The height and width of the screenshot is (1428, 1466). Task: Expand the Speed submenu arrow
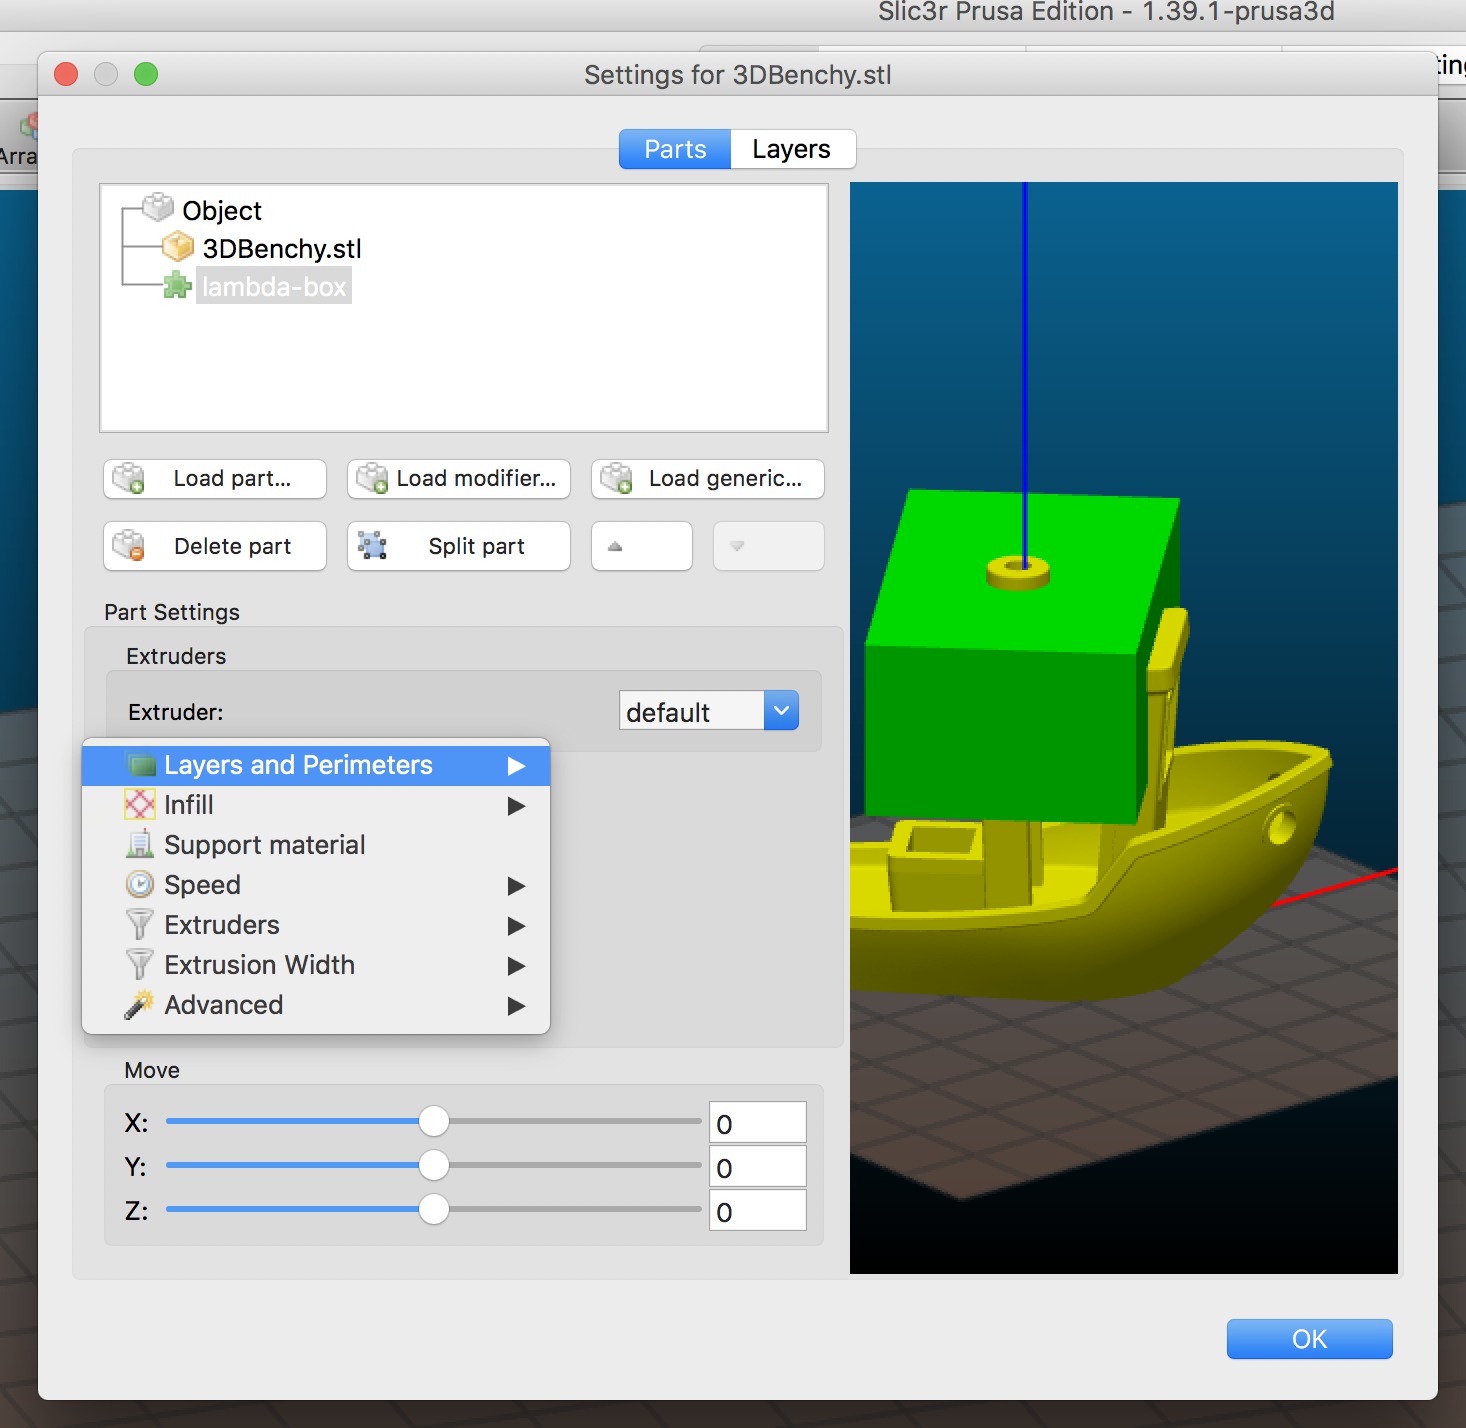tap(516, 886)
